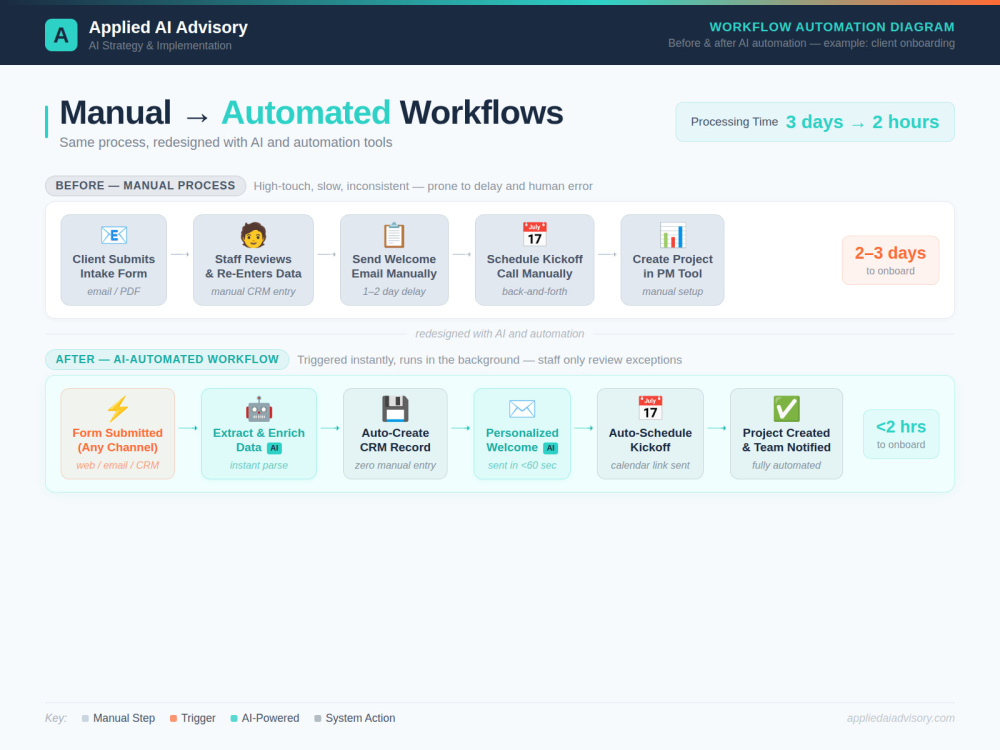Click the "redesigned with AI and automation" divider label
This screenshot has width=1000, height=750.
coord(499,334)
